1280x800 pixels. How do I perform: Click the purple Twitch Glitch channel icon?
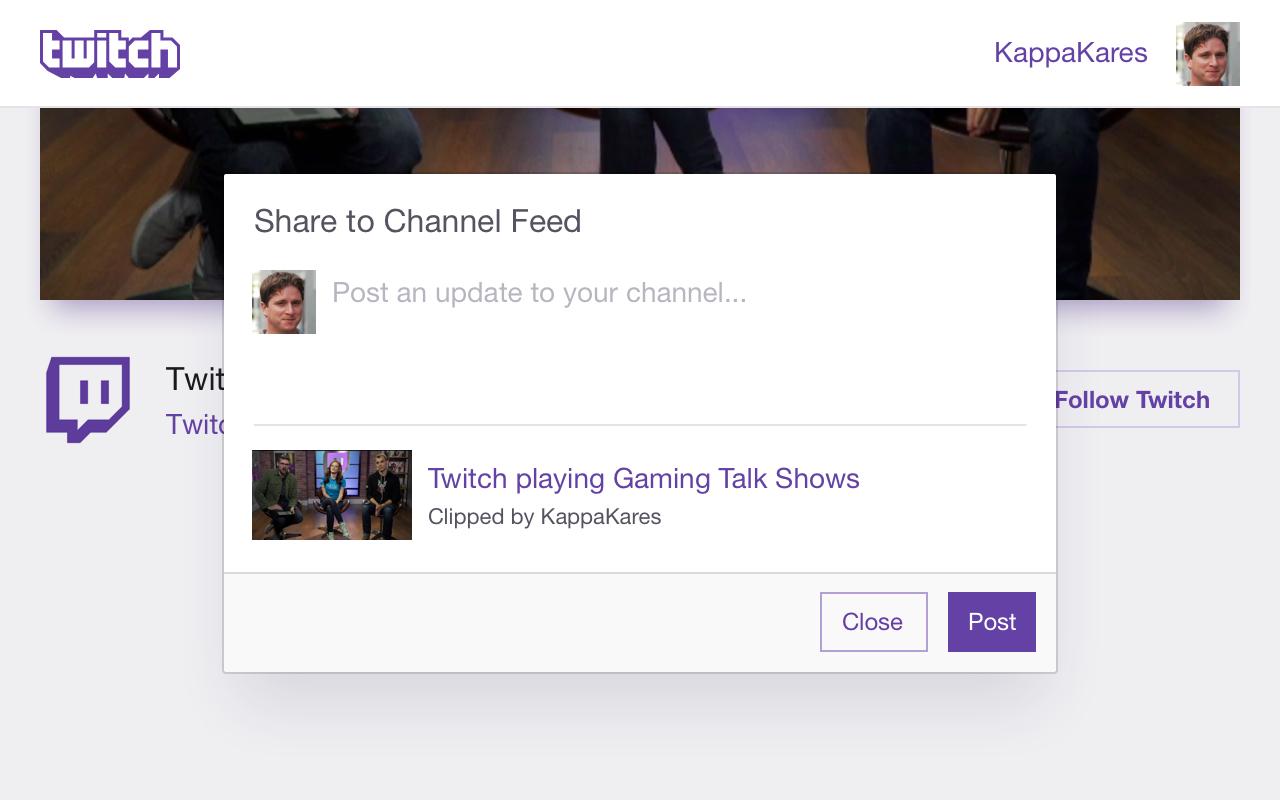[x=86, y=399]
